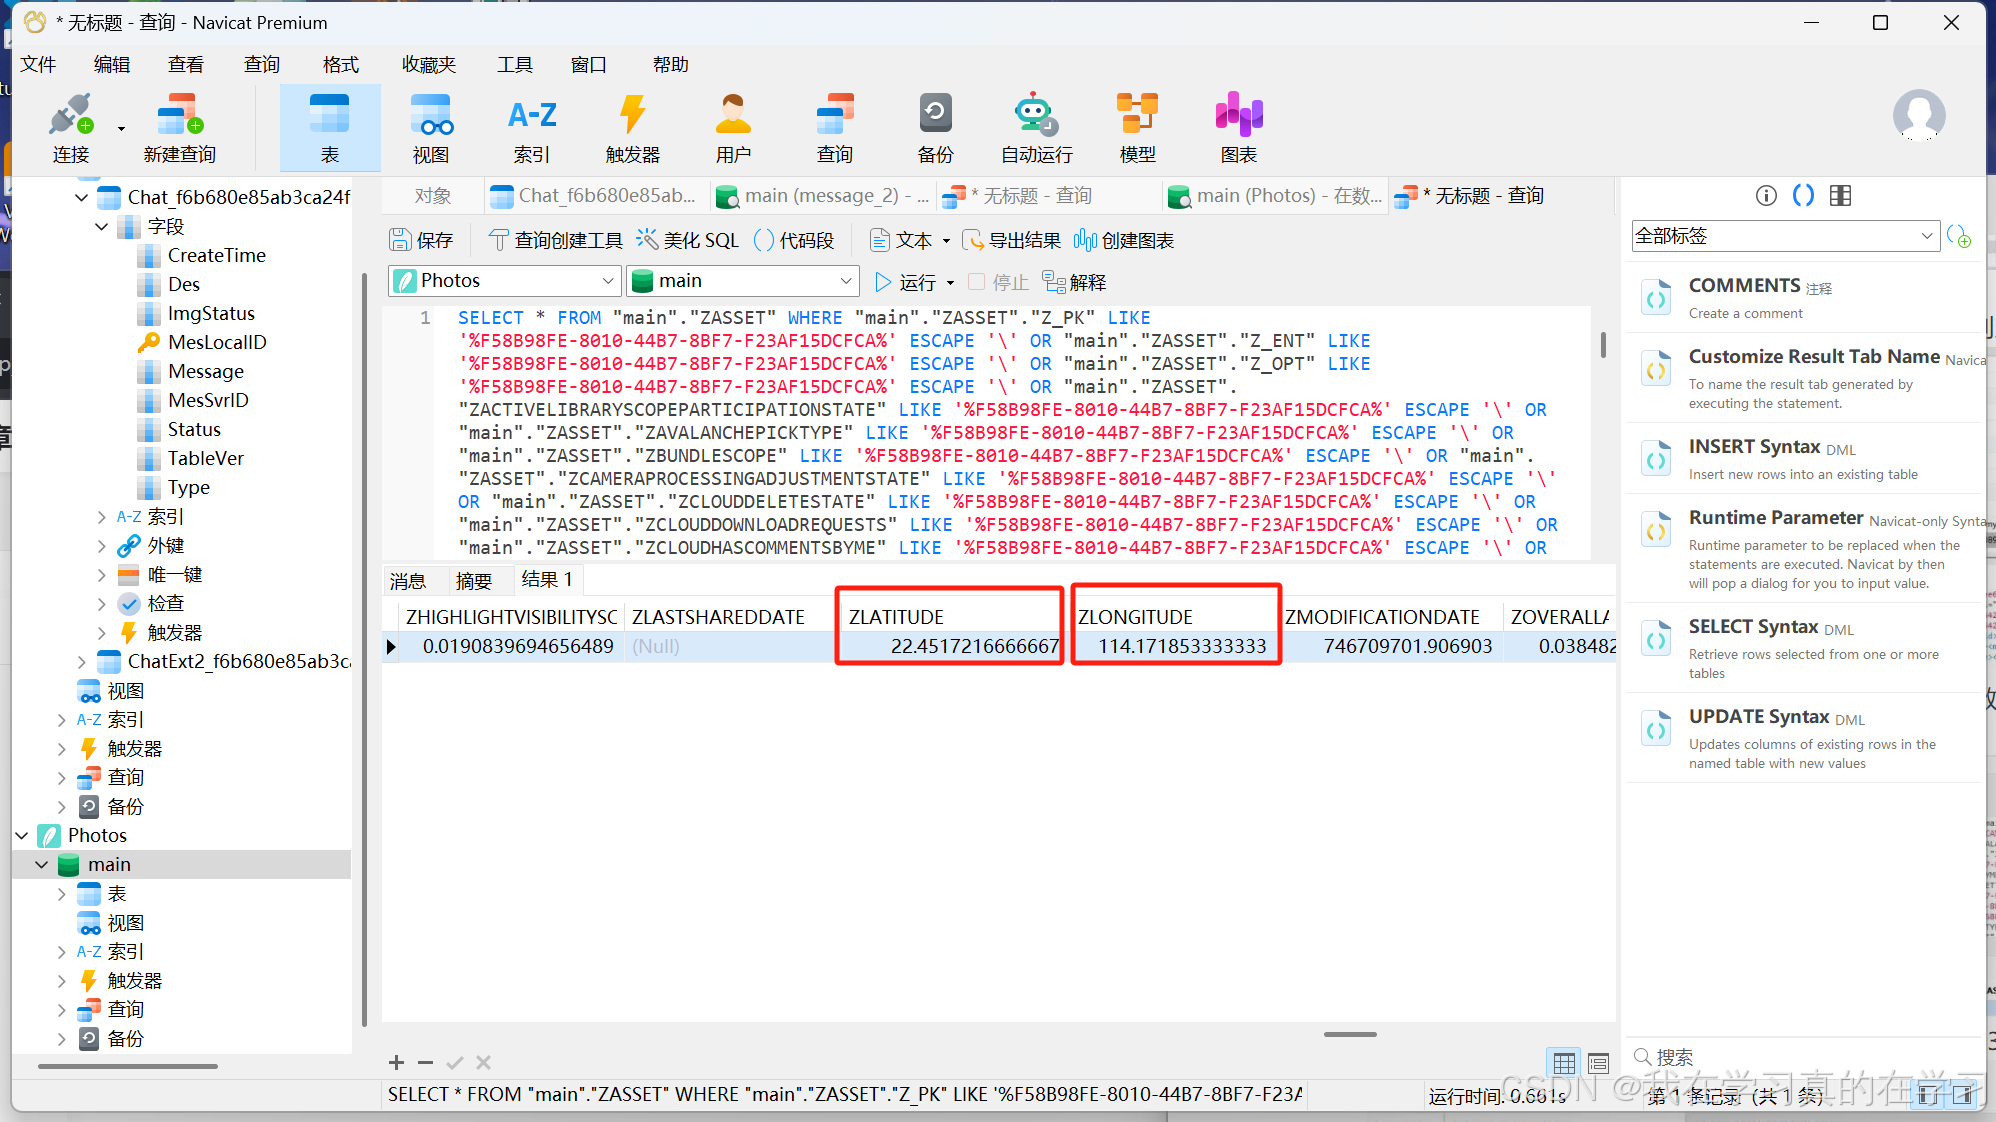The height and width of the screenshot is (1122, 1996).
Task: Switch to form view icon
Action: (1598, 1063)
